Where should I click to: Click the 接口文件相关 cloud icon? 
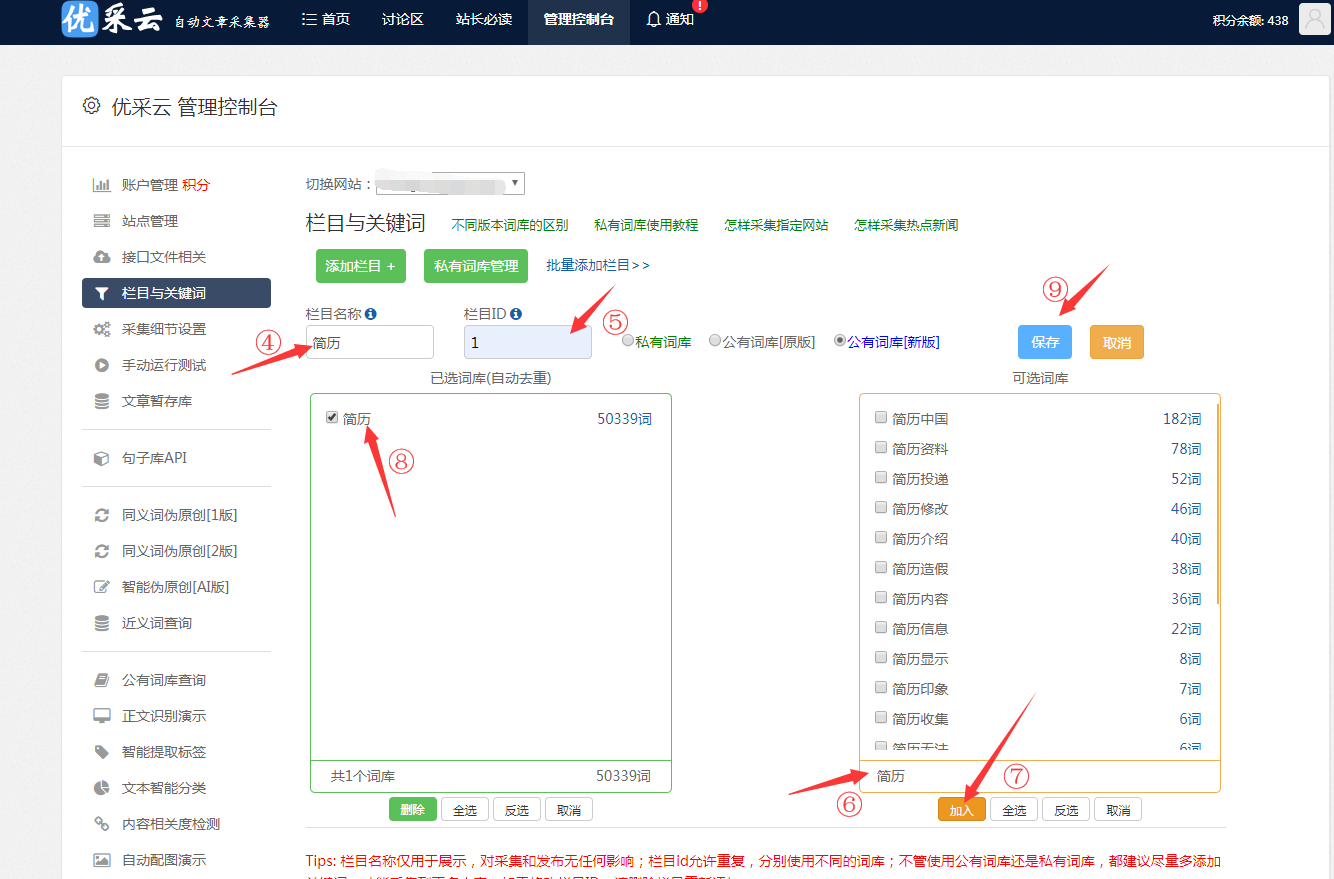click(x=101, y=257)
